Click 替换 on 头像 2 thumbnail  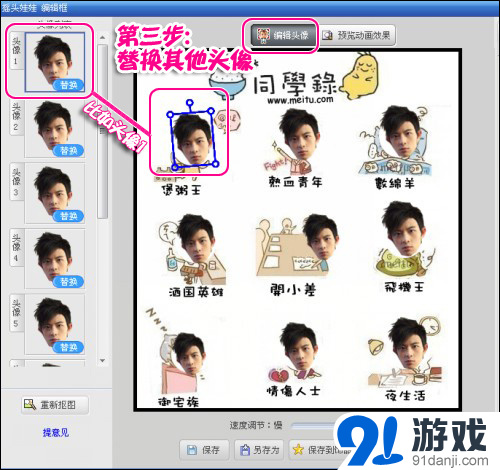coord(68,151)
